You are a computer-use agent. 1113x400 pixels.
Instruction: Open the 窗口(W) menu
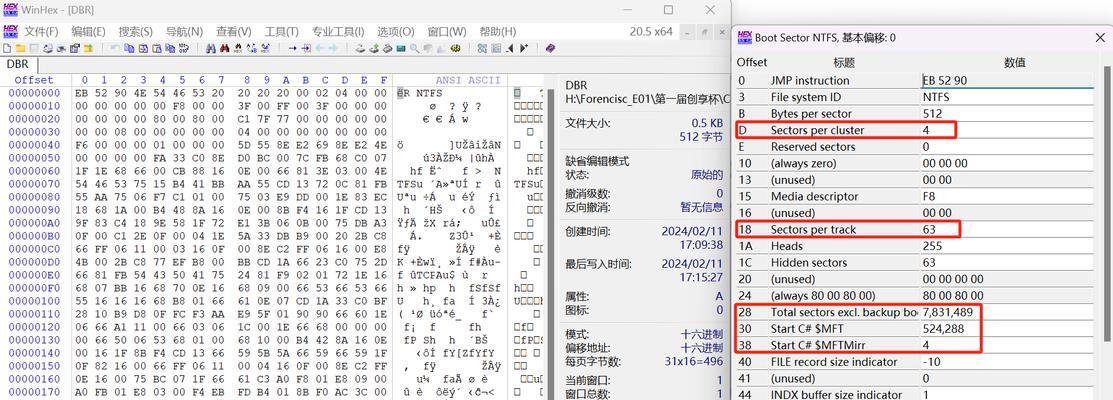[446, 31]
